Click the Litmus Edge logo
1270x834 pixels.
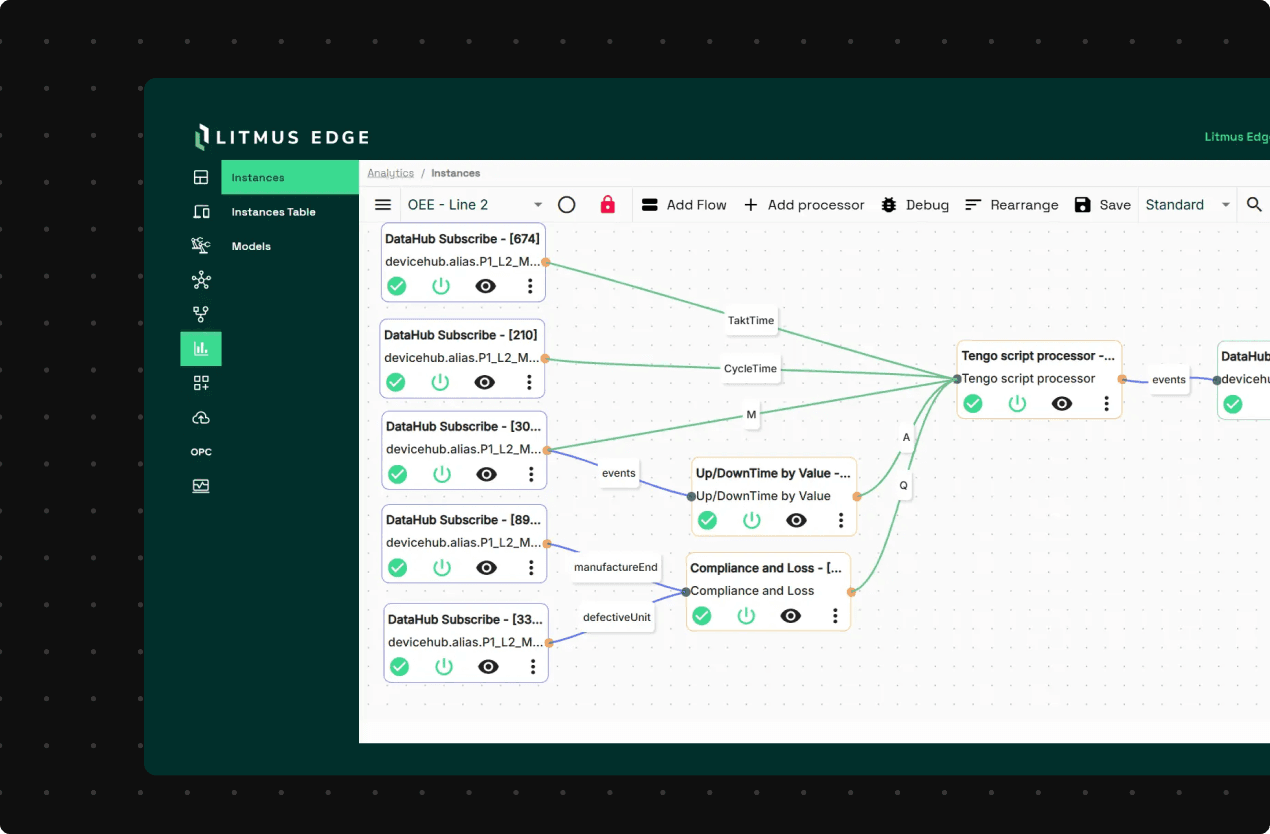[282, 137]
